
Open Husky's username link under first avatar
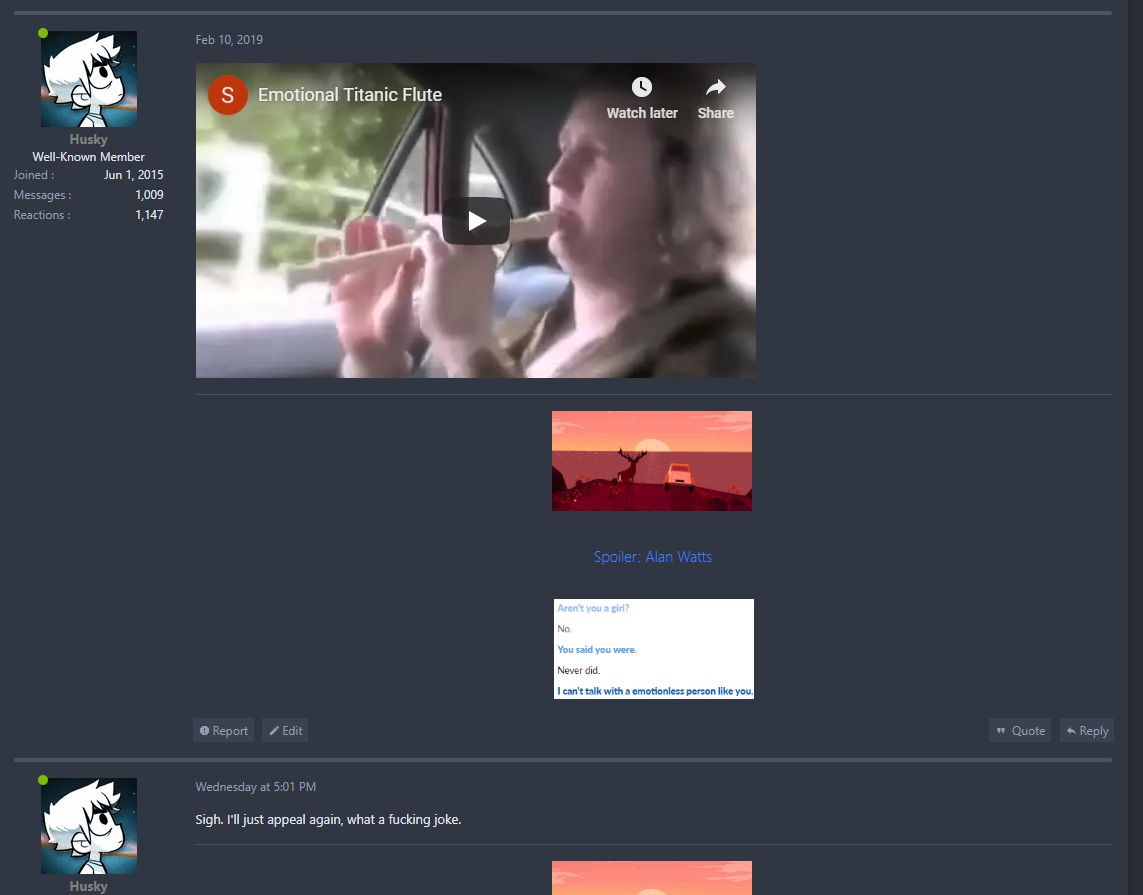[x=89, y=140]
